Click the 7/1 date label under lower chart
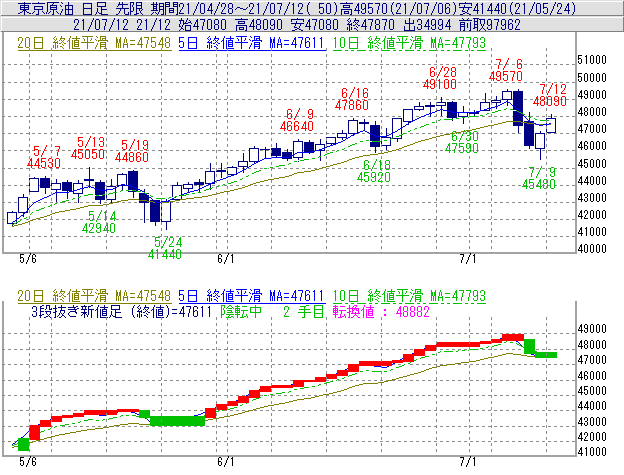This screenshot has height=475, width=624. tap(468, 462)
